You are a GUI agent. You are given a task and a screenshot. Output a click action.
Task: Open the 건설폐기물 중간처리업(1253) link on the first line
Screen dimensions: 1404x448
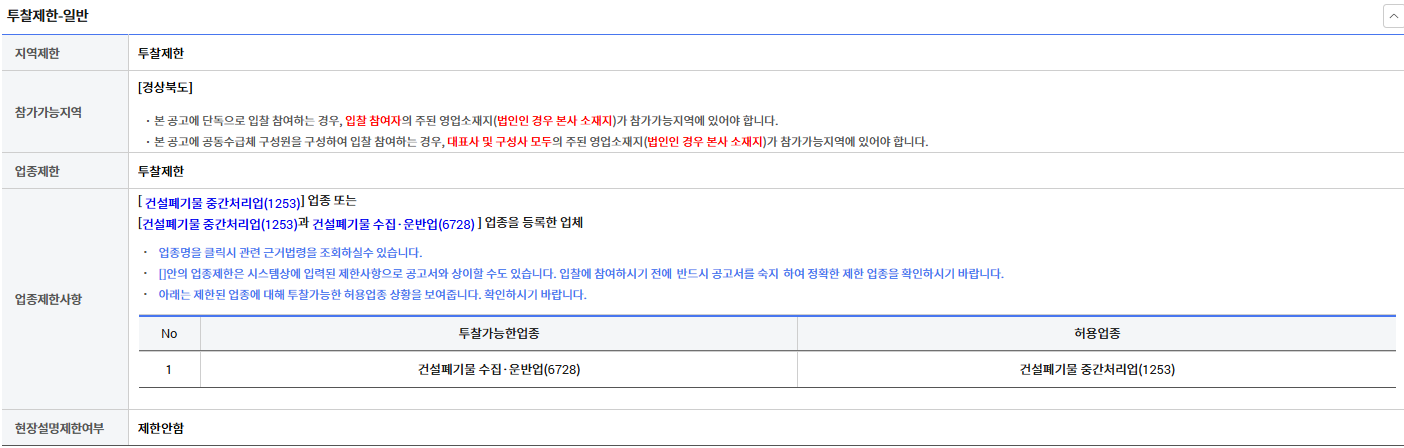point(222,202)
